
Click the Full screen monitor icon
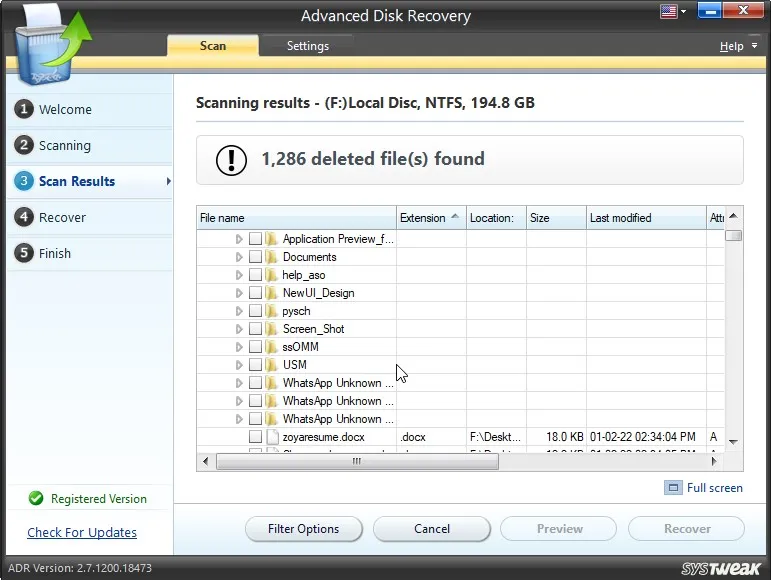pos(673,488)
